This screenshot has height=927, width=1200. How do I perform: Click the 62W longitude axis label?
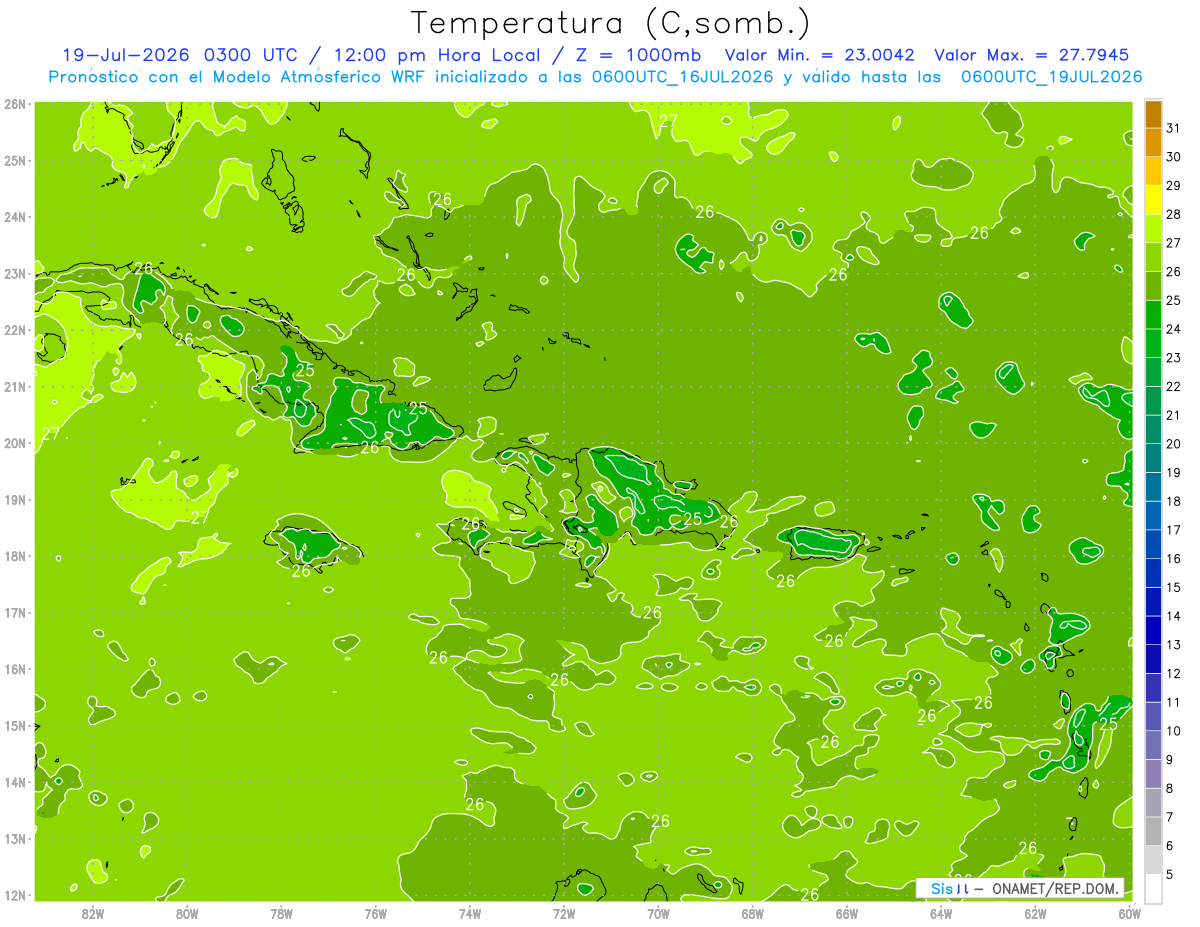(1035, 913)
